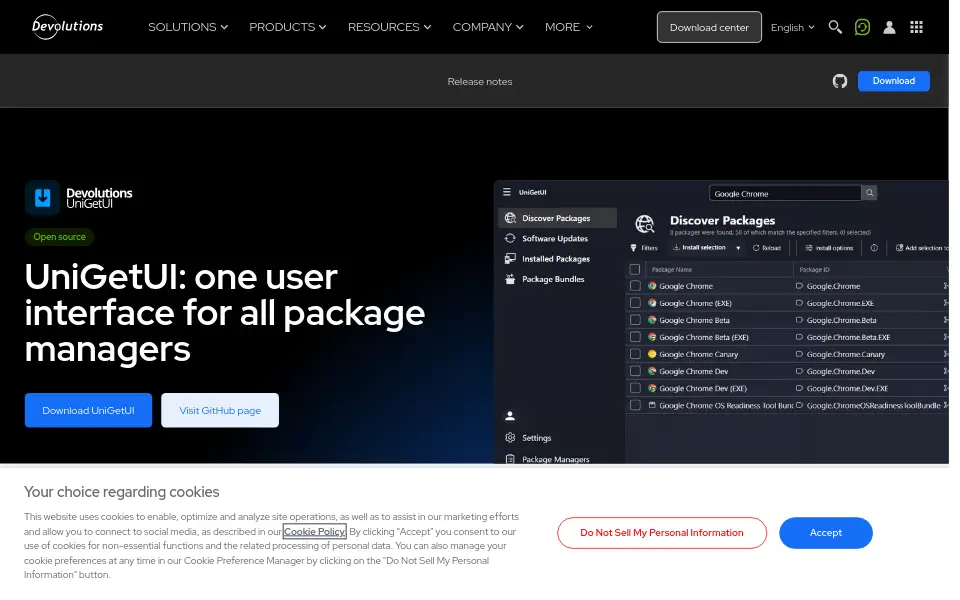Open the user account icon
Viewport: 960px width, 600px height.
tap(889, 27)
